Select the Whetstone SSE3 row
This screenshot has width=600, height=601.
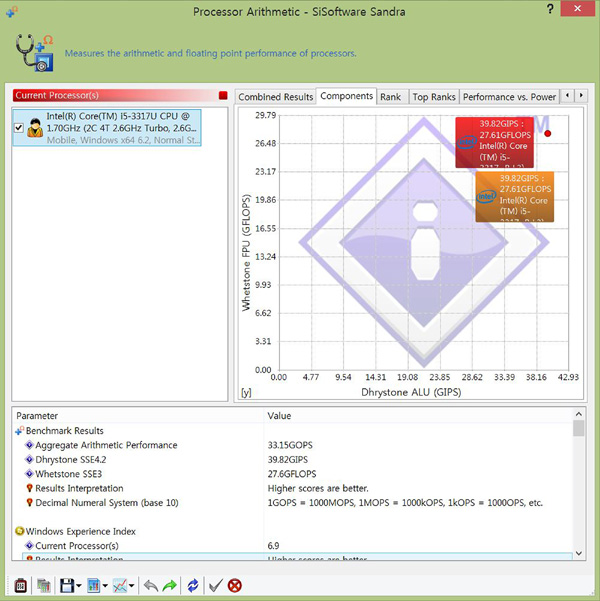click(293, 474)
